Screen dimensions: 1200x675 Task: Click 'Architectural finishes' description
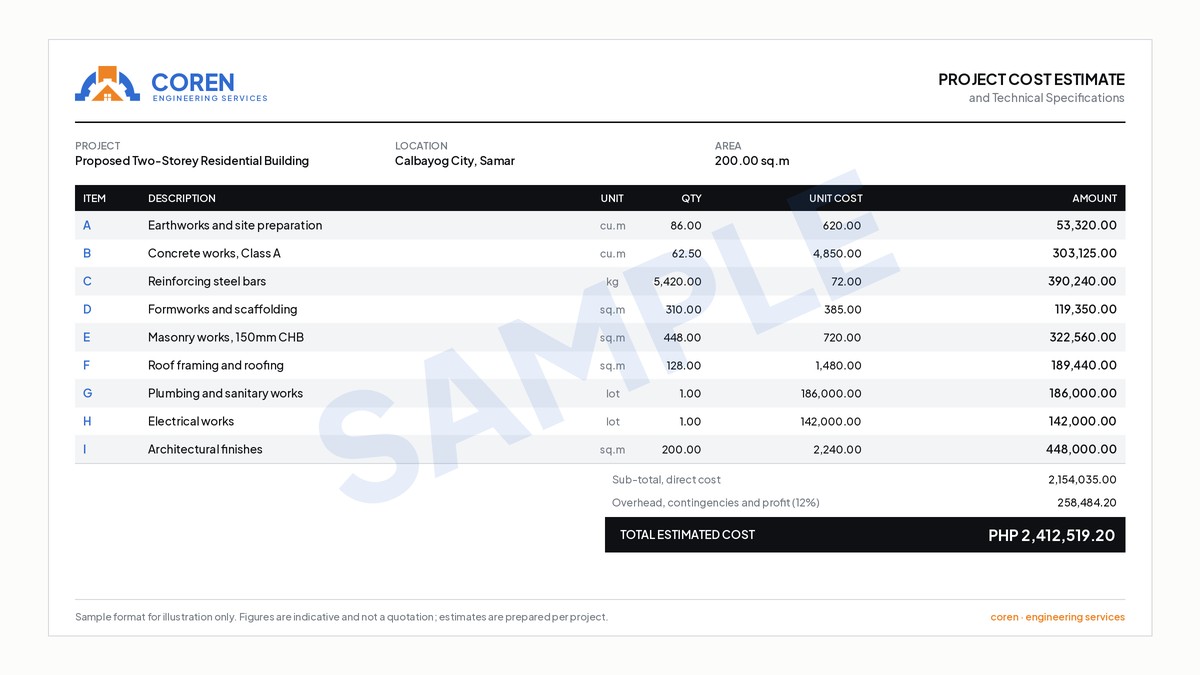click(x=205, y=450)
